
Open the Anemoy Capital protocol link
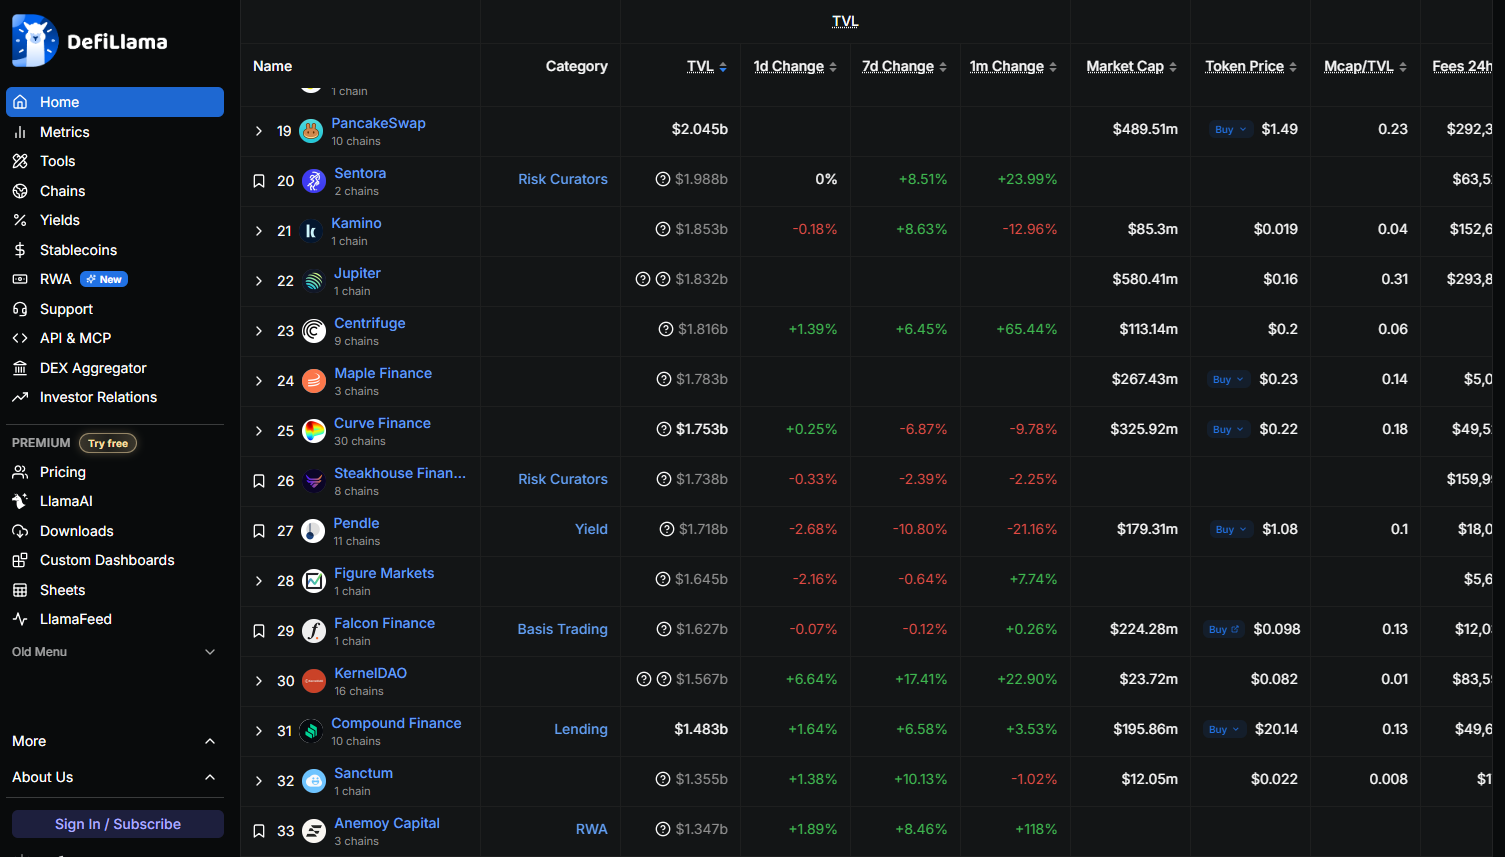click(387, 823)
